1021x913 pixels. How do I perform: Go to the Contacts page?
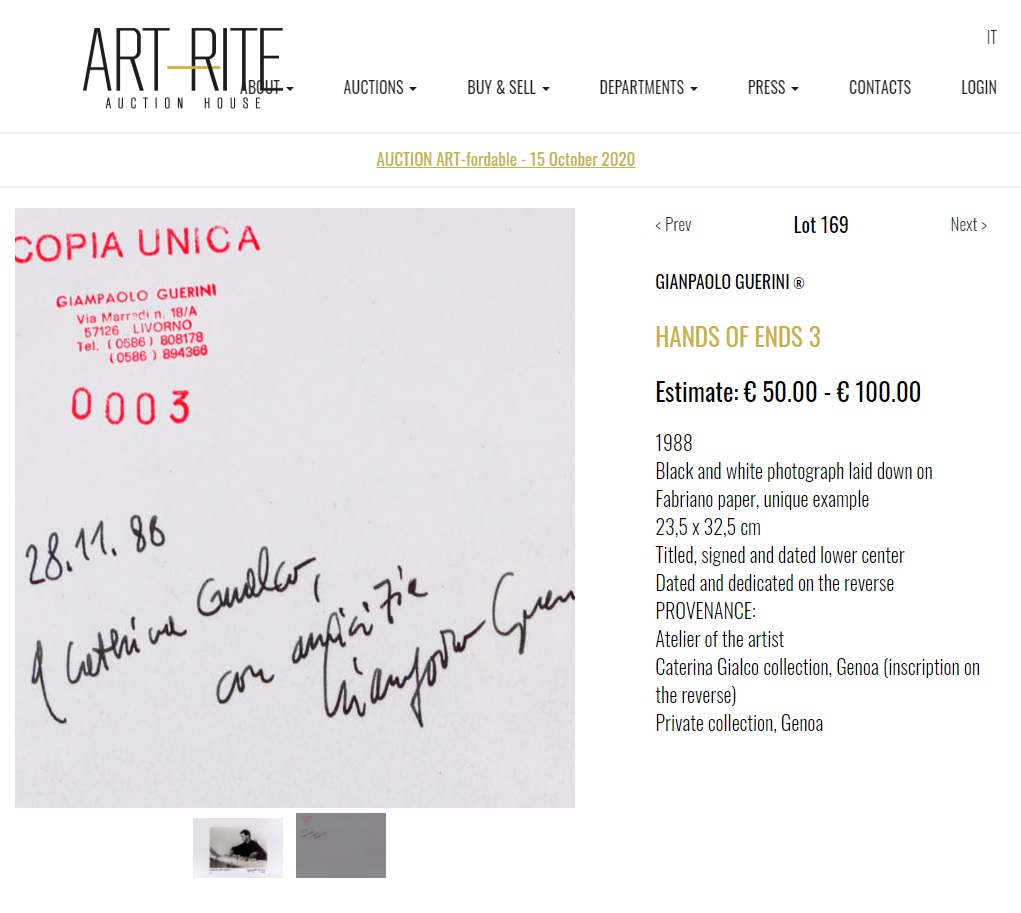880,87
